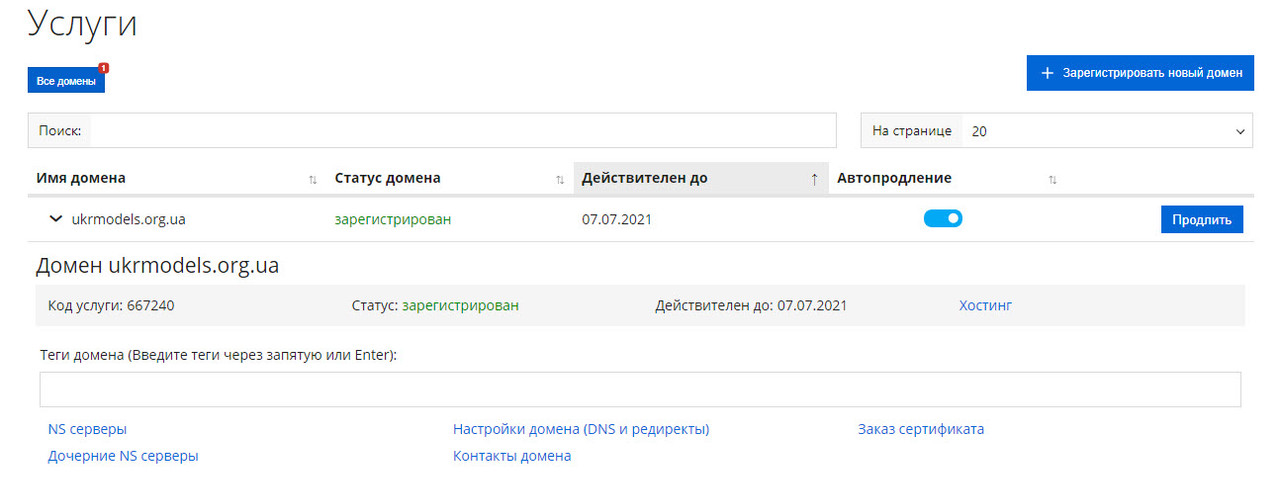
Task: Toggle auto-renewal switch for ukrmodels.org.ua
Action: point(943,218)
